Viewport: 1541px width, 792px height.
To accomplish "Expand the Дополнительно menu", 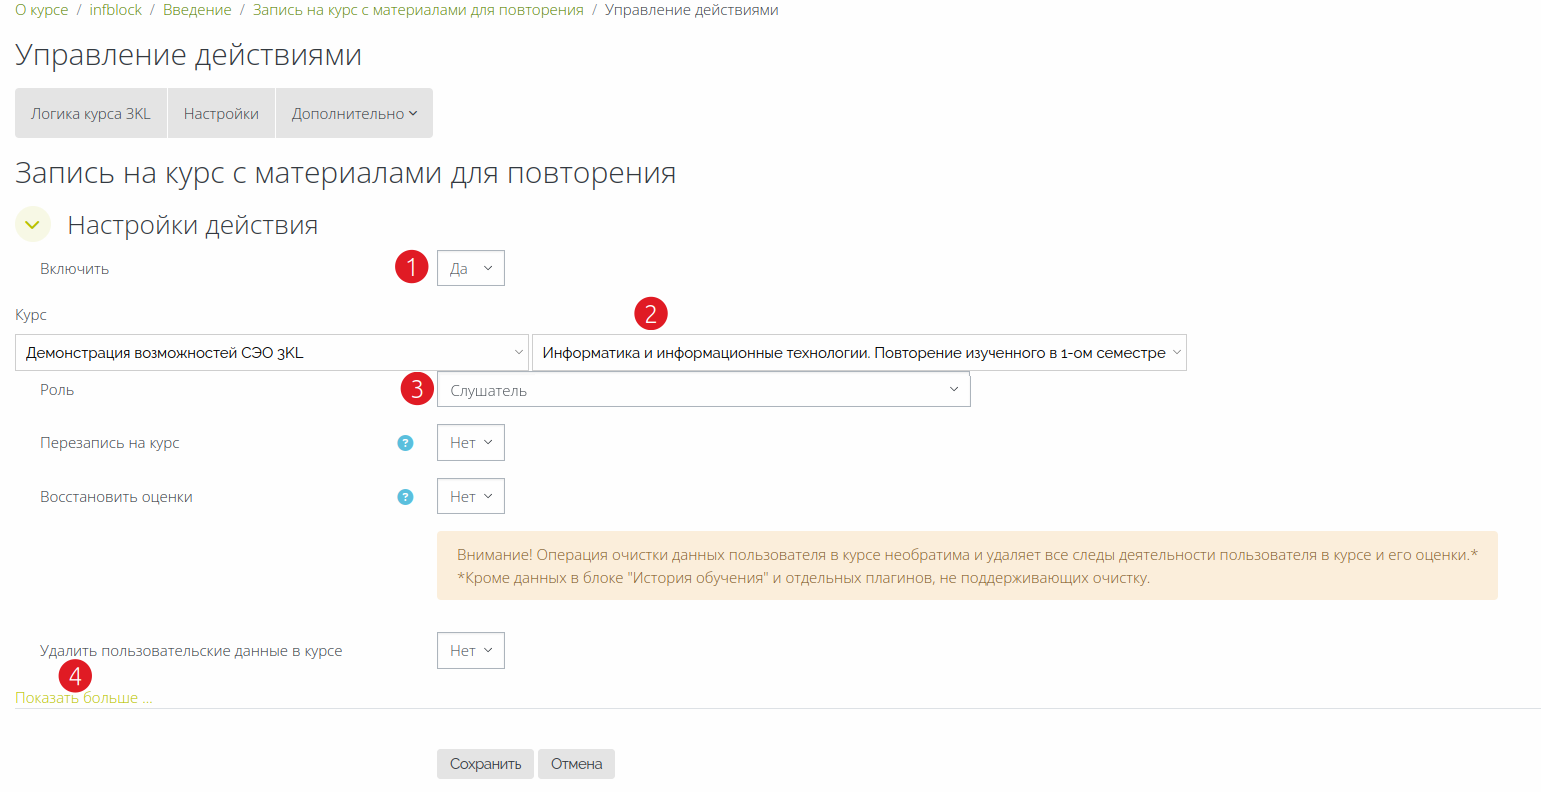I will pos(354,114).
